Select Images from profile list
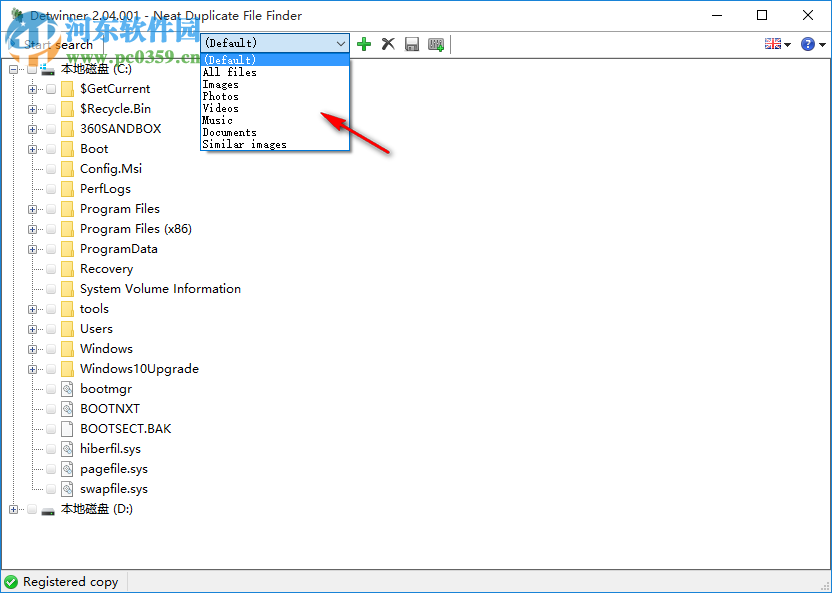This screenshot has height=593, width=832. point(275,84)
